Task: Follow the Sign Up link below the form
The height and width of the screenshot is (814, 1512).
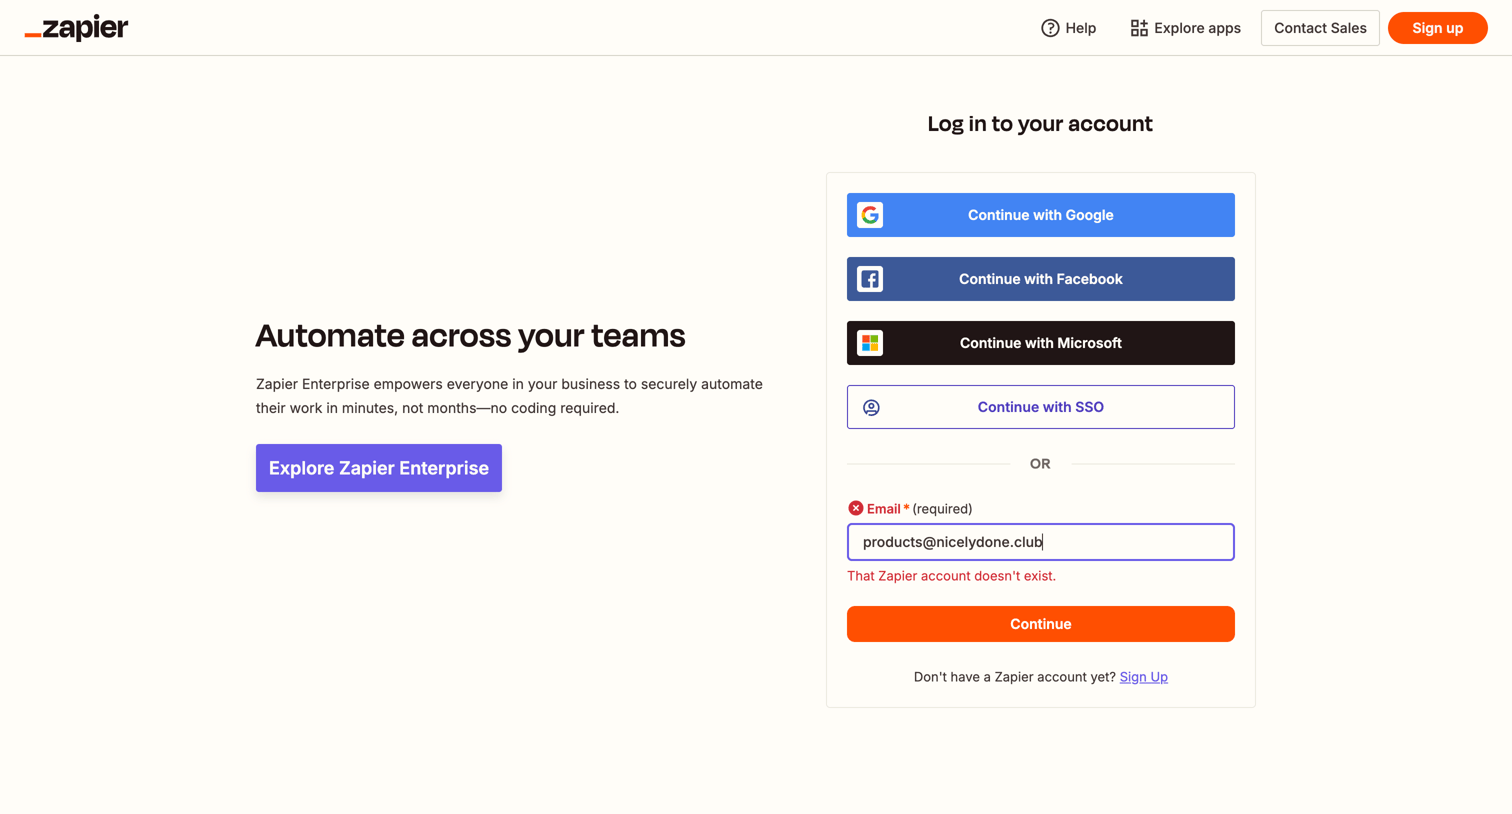Action: [x=1143, y=677]
